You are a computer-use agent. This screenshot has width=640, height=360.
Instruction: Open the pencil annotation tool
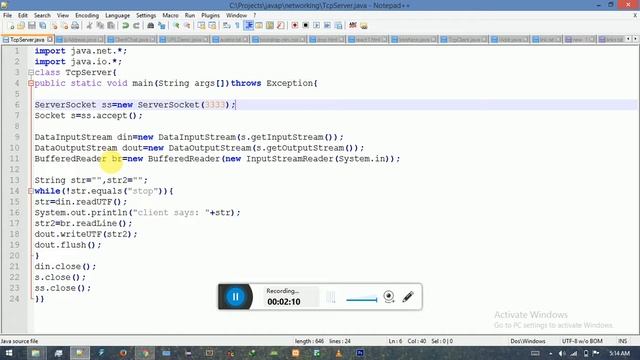408,296
